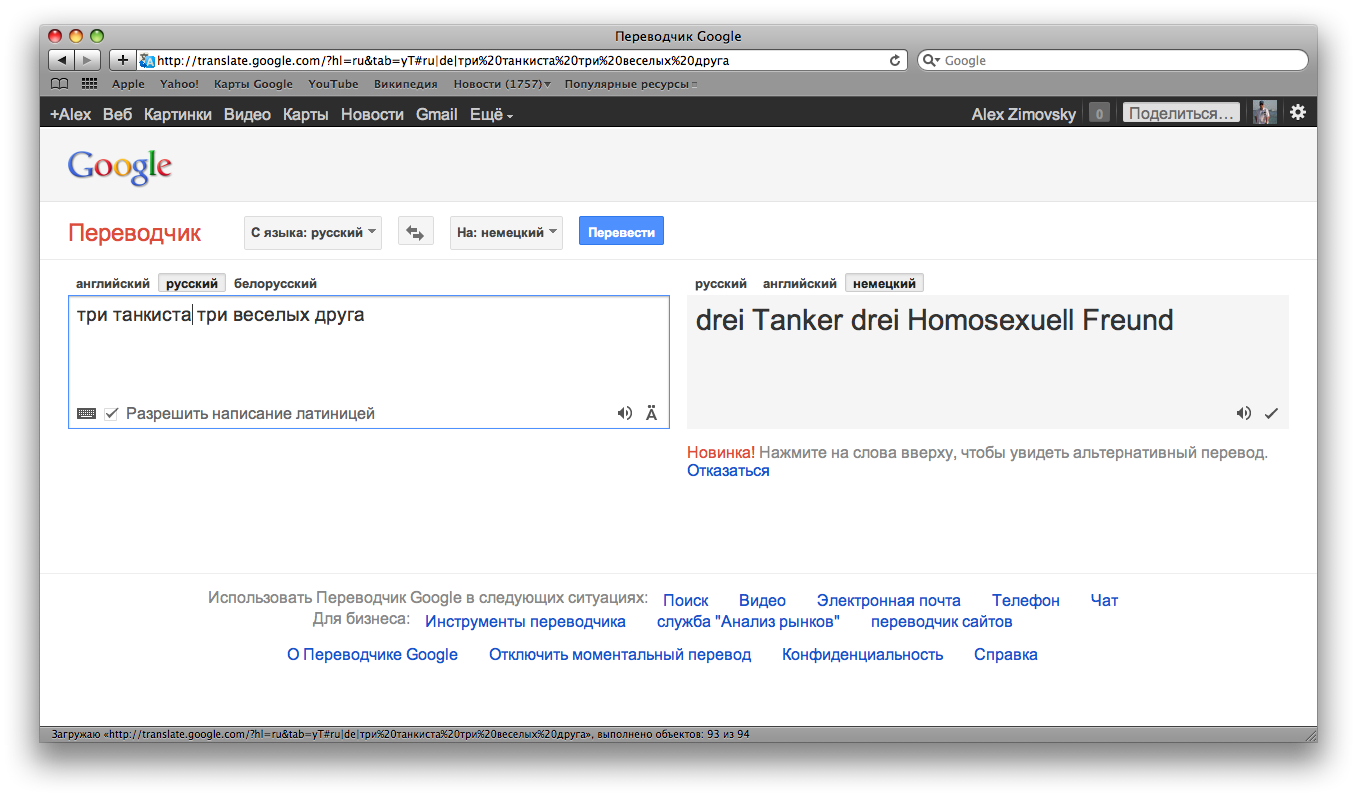Open Карты in Google bar
This screenshot has width=1357, height=797.
305,114
